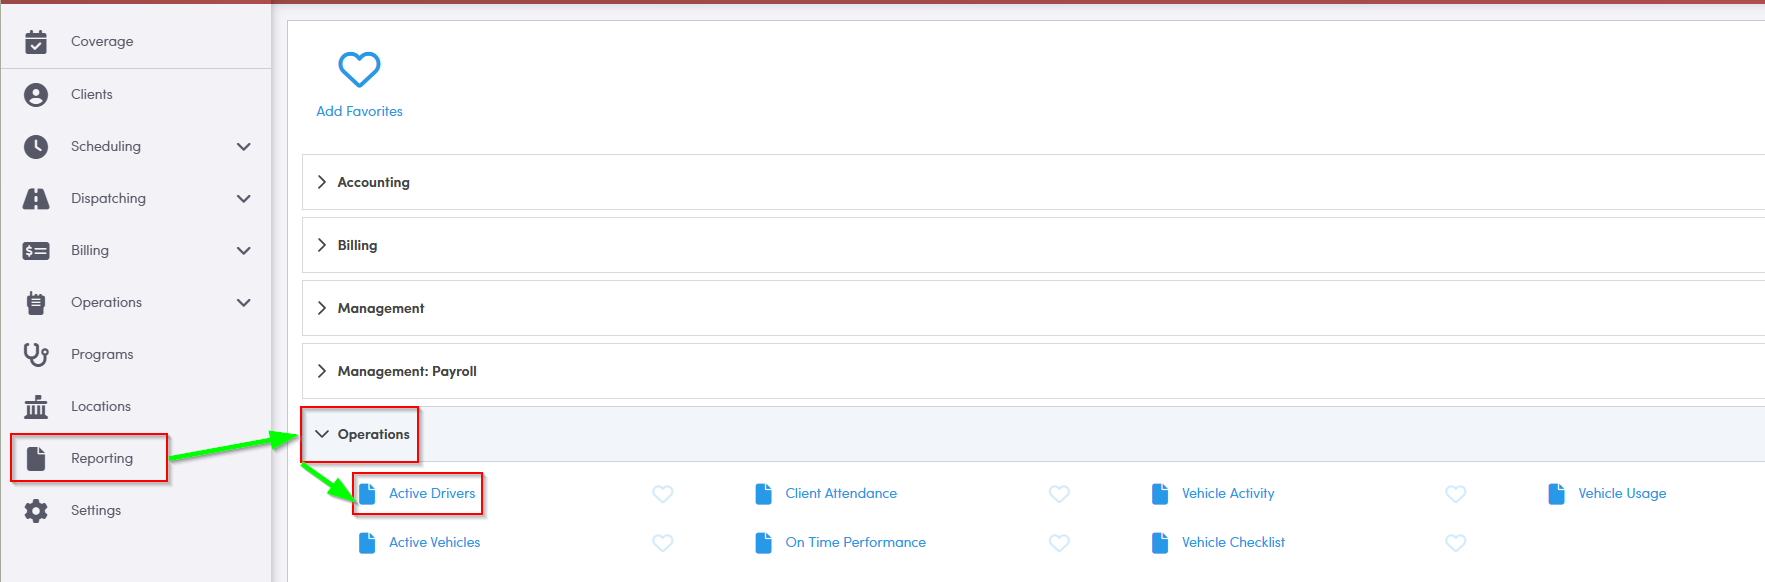Toggle favorite heart for Client Attendance
Screen dimensions: 1765x582
coord(1059,494)
